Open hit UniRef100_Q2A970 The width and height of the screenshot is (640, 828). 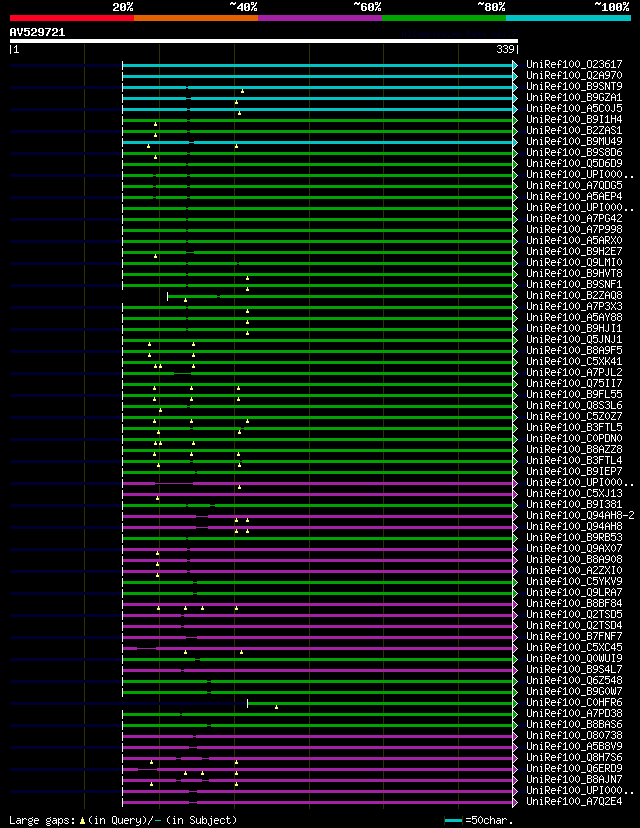pos(575,76)
